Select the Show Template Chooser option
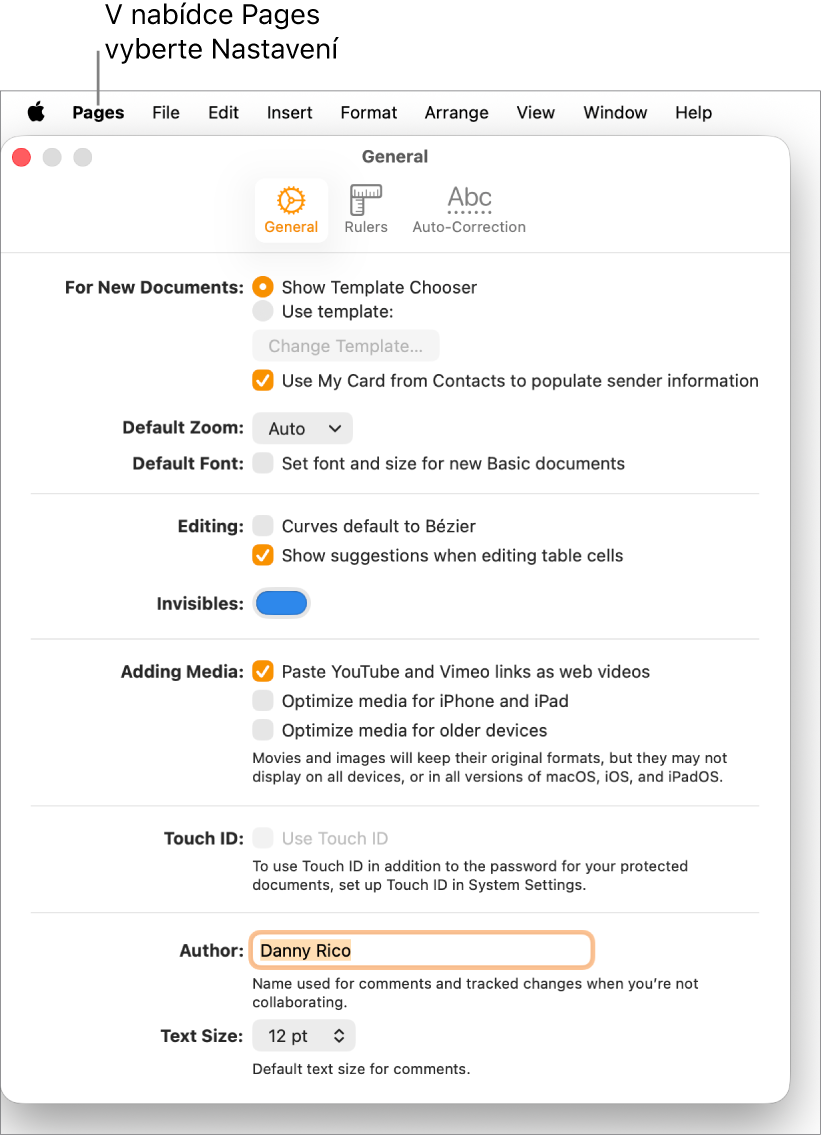 click(x=263, y=287)
